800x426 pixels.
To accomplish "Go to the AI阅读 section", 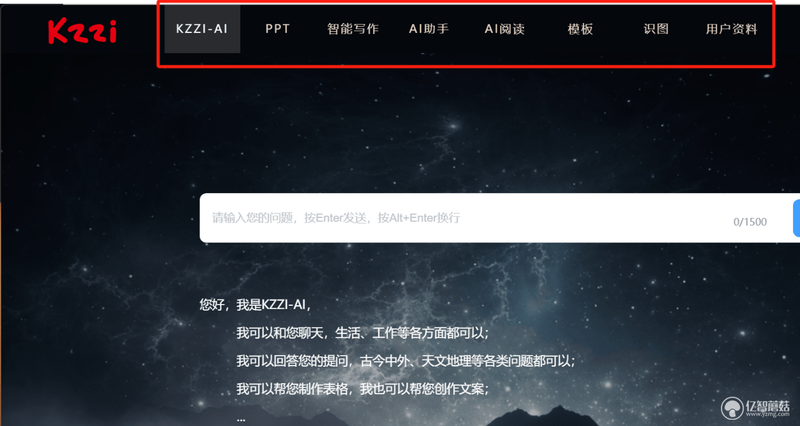I will [505, 29].
